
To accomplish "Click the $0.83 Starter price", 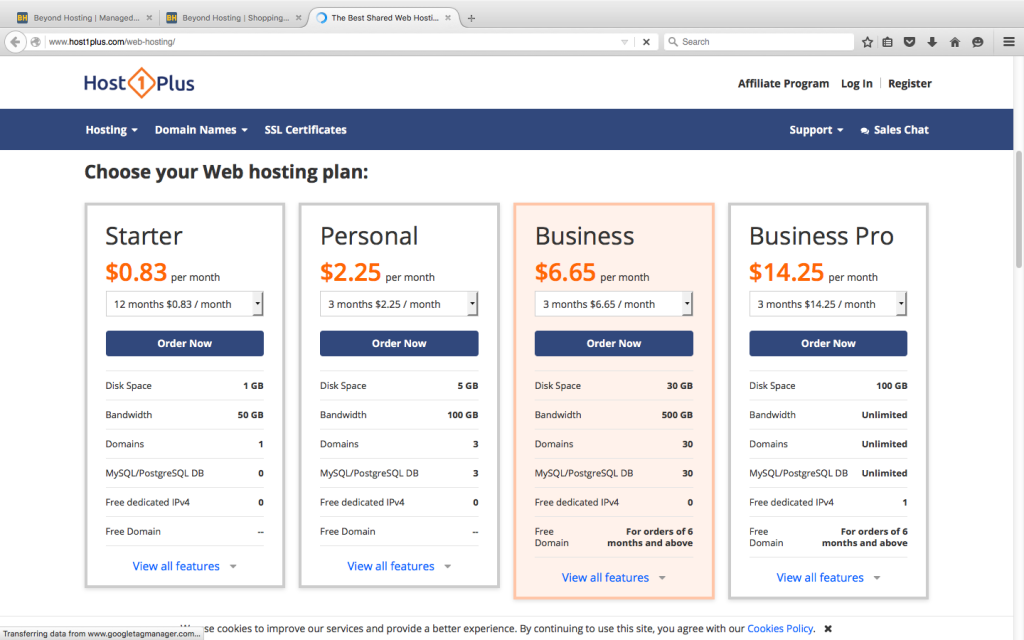I will pyautogui.click(x=136, y=272).
